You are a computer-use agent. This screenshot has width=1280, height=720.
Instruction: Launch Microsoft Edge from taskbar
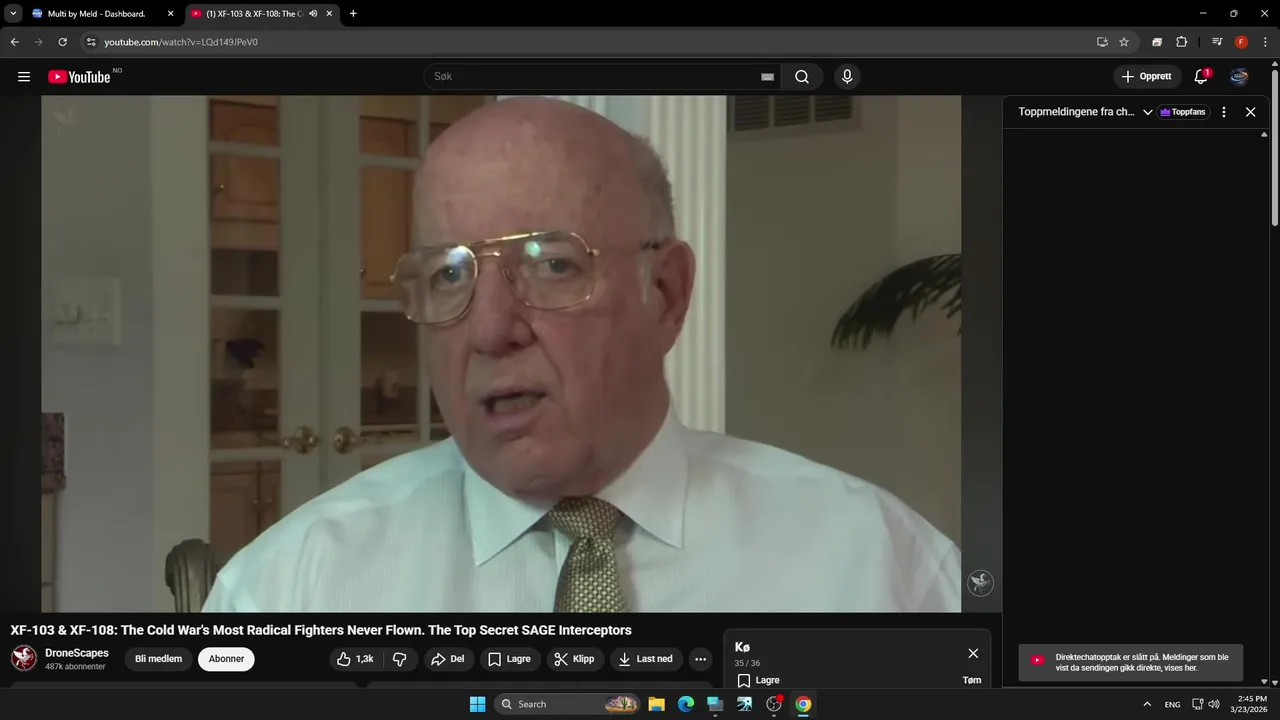point(686,704)
